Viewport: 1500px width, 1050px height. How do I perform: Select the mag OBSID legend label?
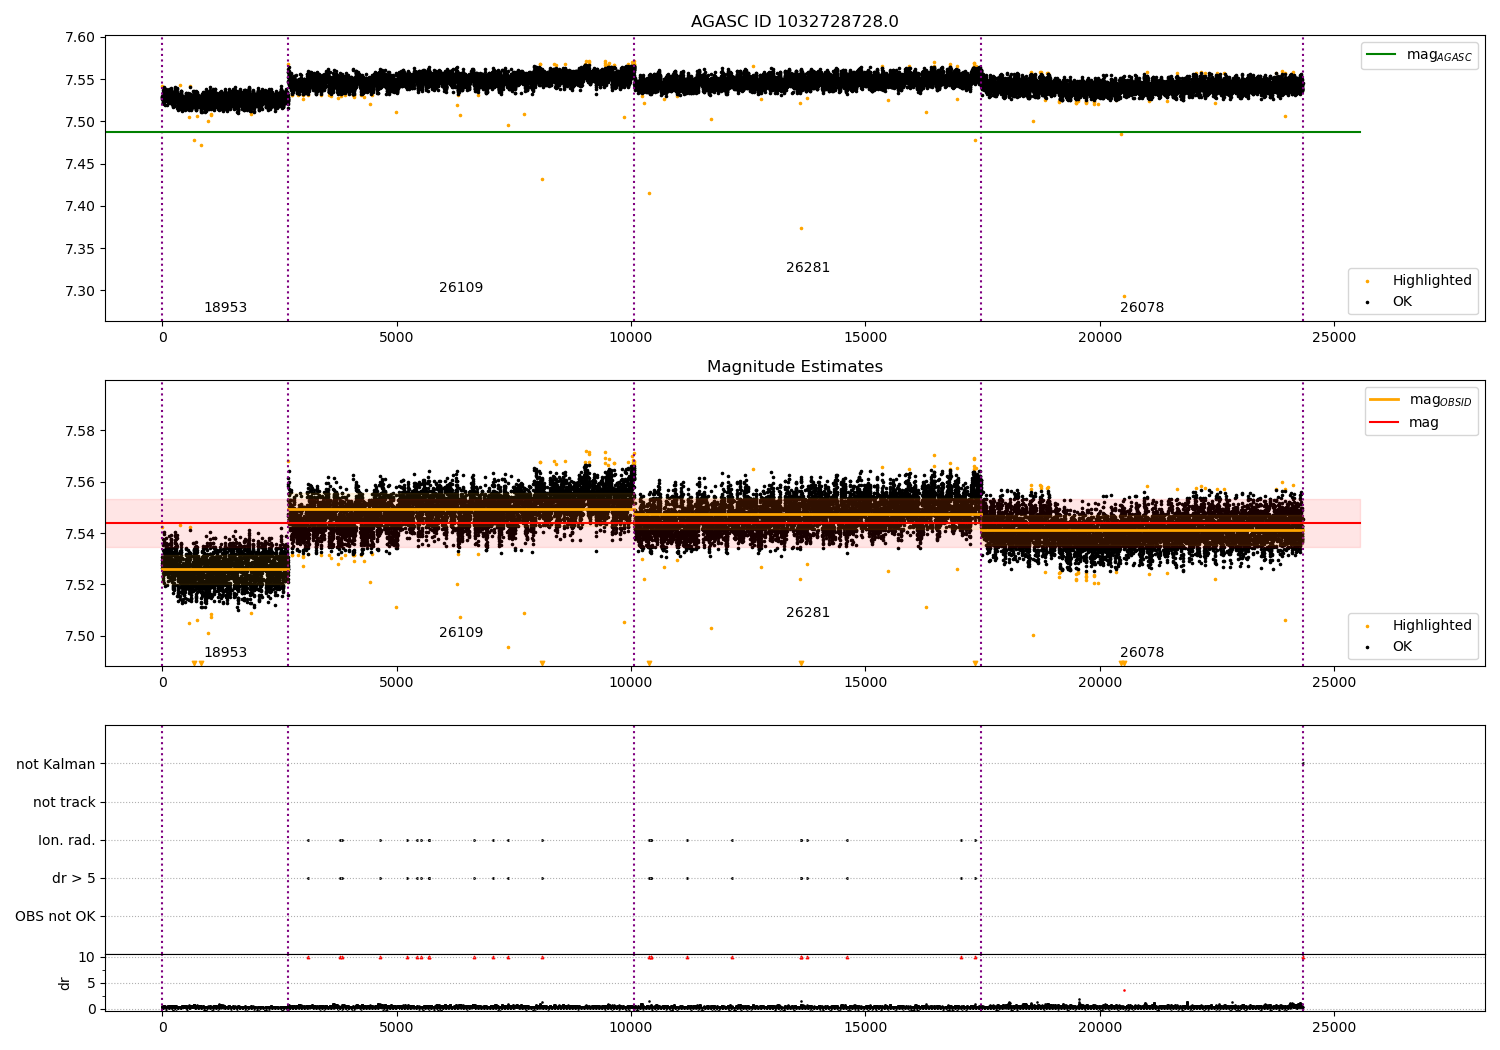[1440, 400]
